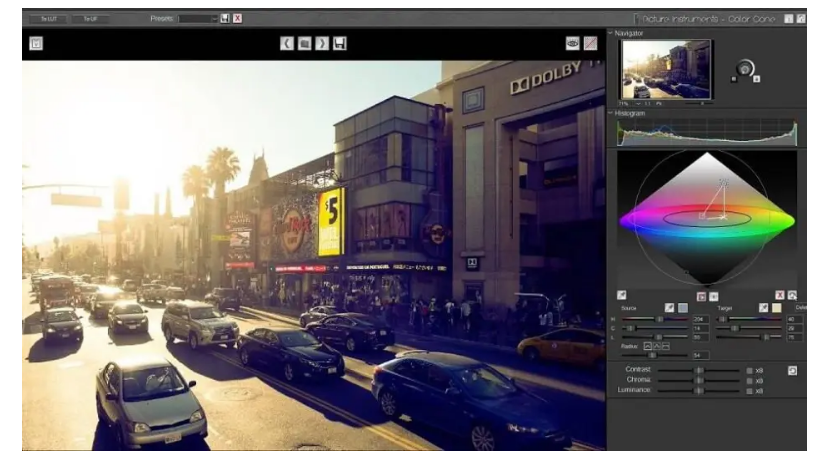Collapse the Histogram panel

(x=611, y=113)
